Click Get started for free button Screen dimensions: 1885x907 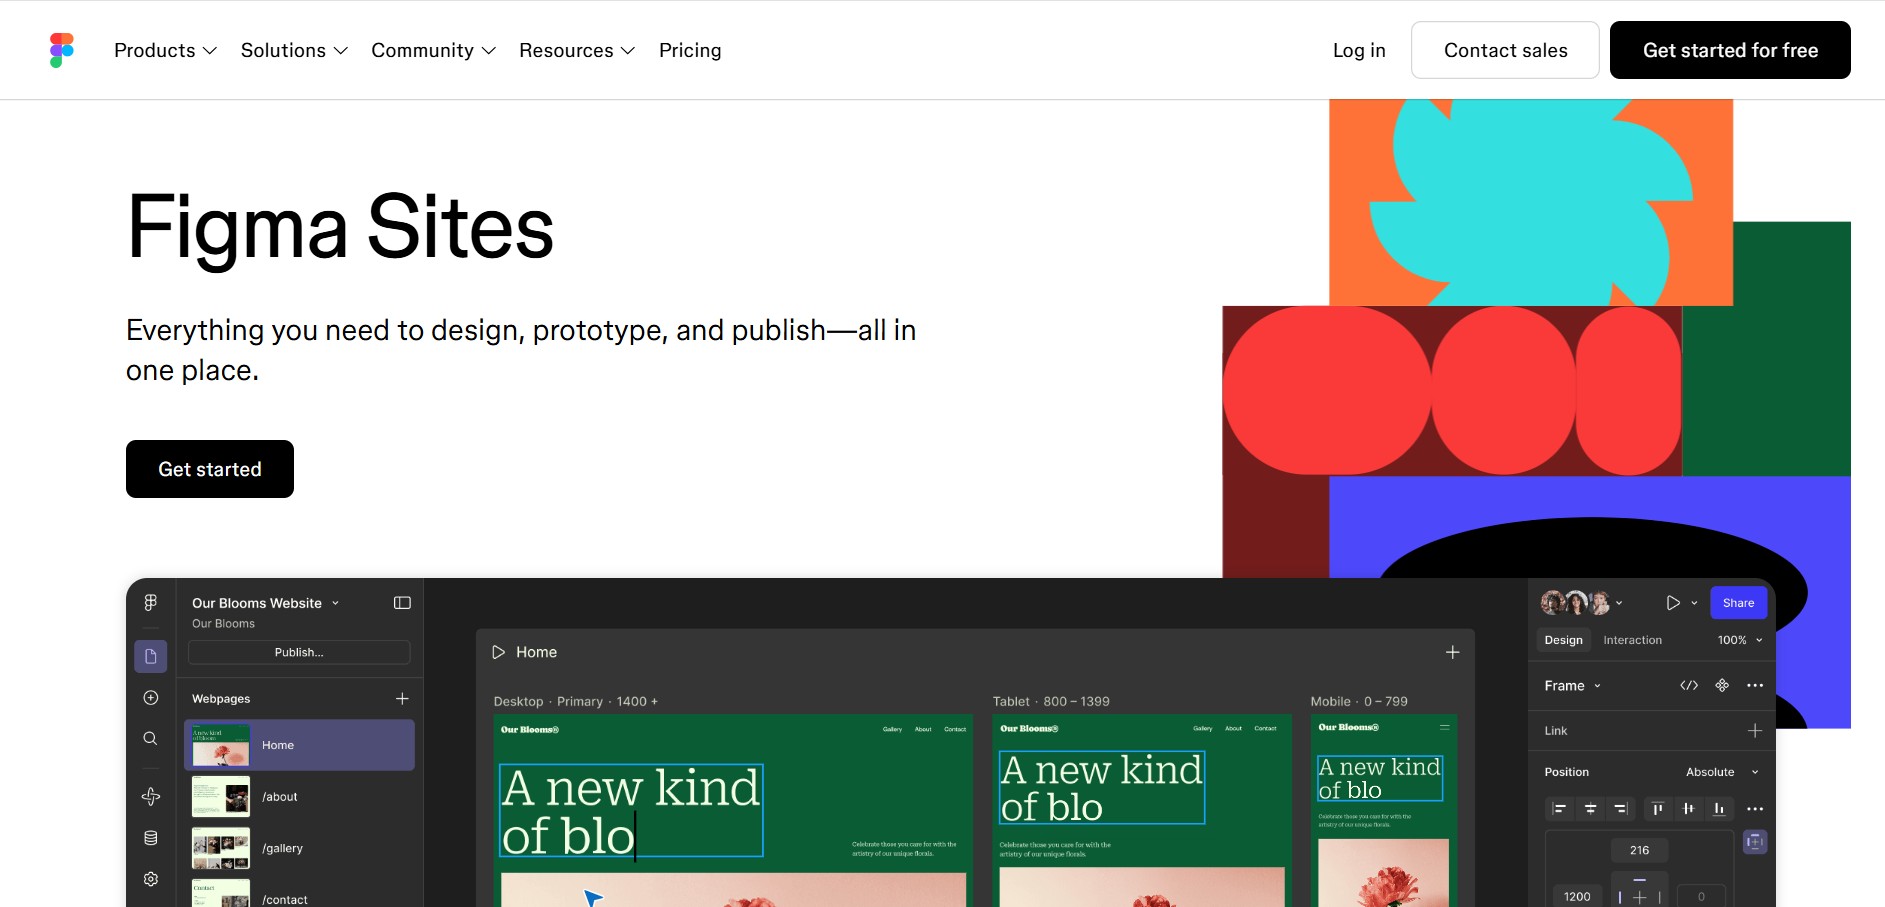pyautogui.click(x=1730, y=50)
